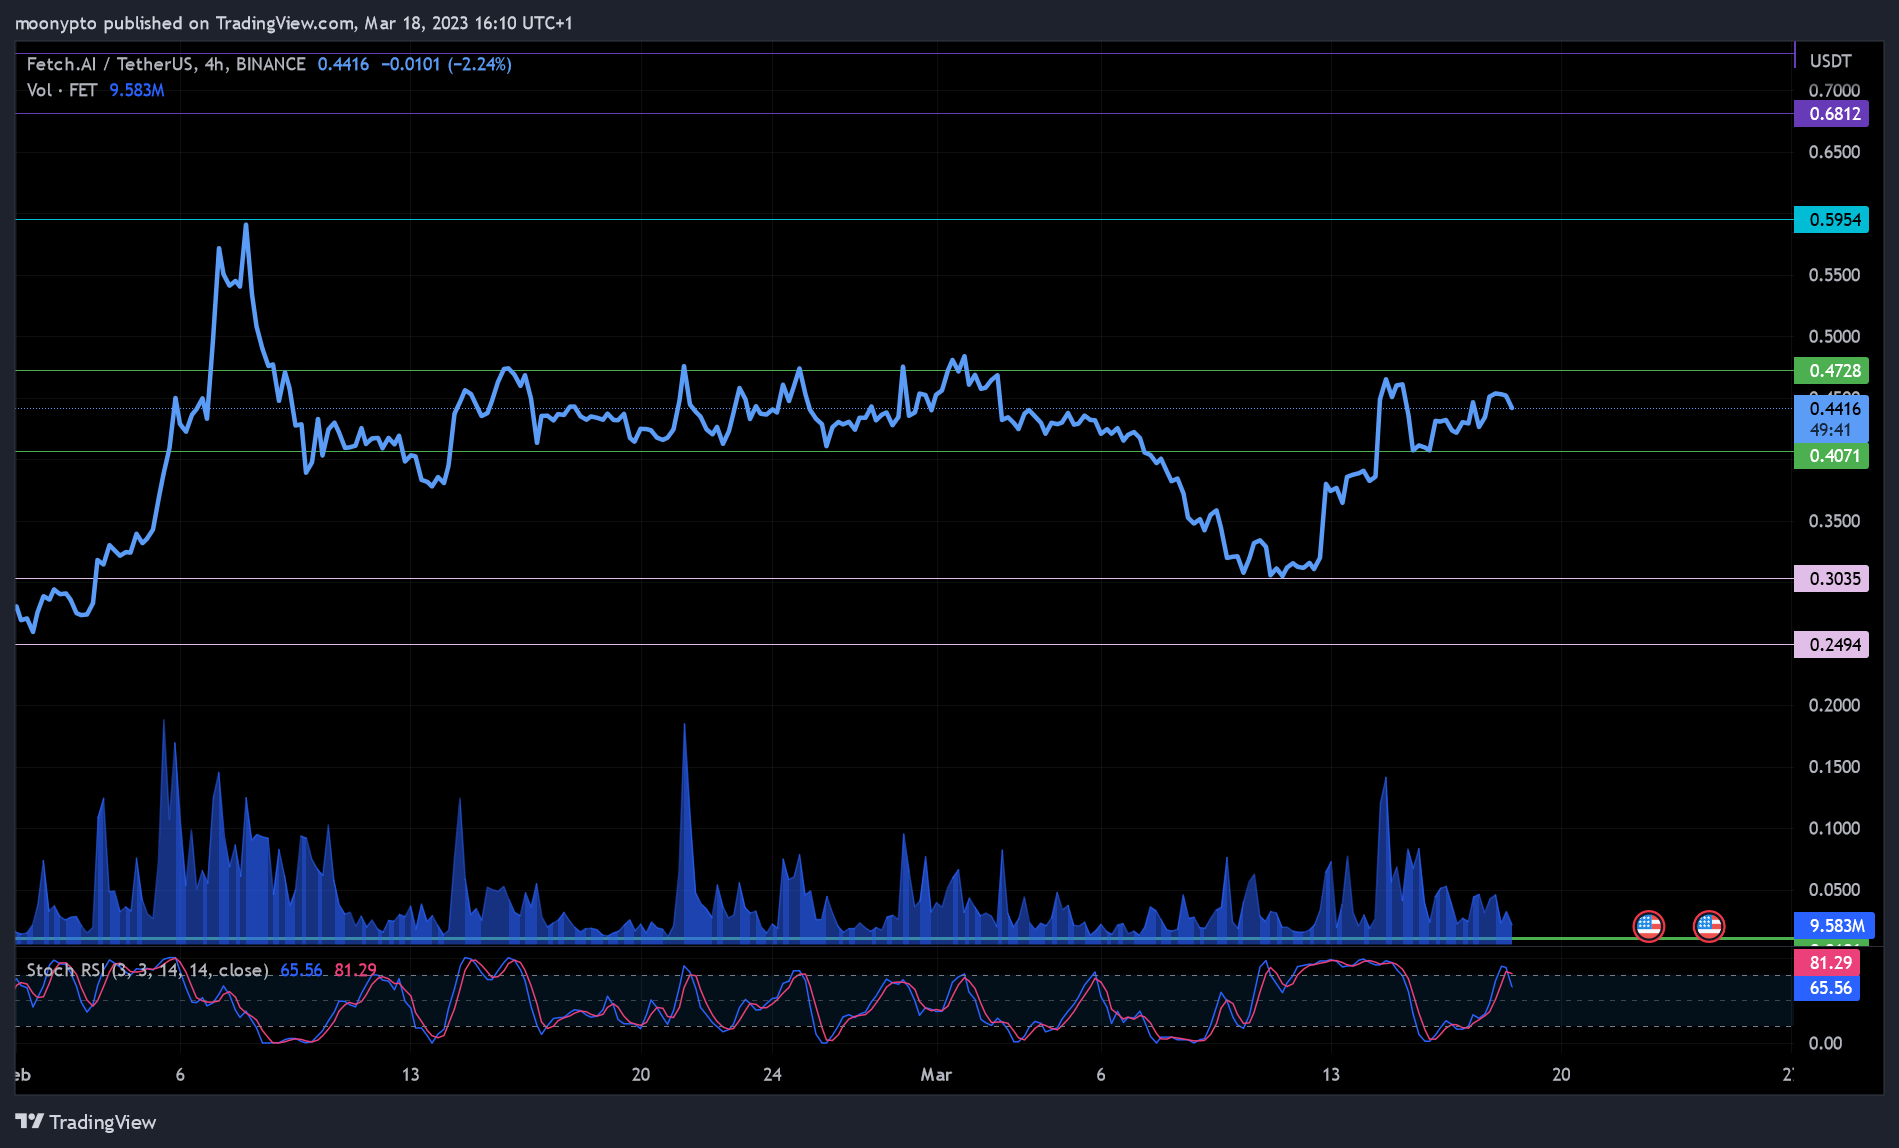Click the -0.0101 (-2.24%) change value
Image resolution: width=1899 pixels, height=1148 pixels.
pyautogui.click(x=446, y=64)
